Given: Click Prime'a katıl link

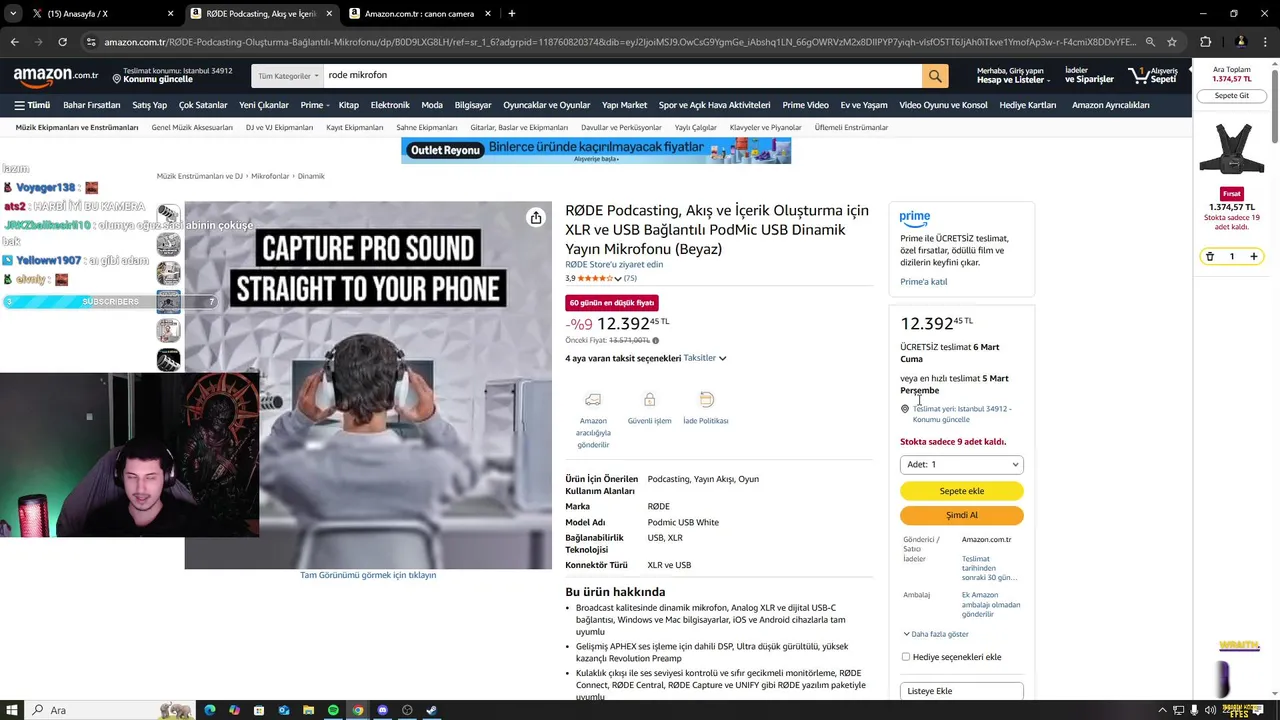Looking at the screenshot, I should [924, 282].
